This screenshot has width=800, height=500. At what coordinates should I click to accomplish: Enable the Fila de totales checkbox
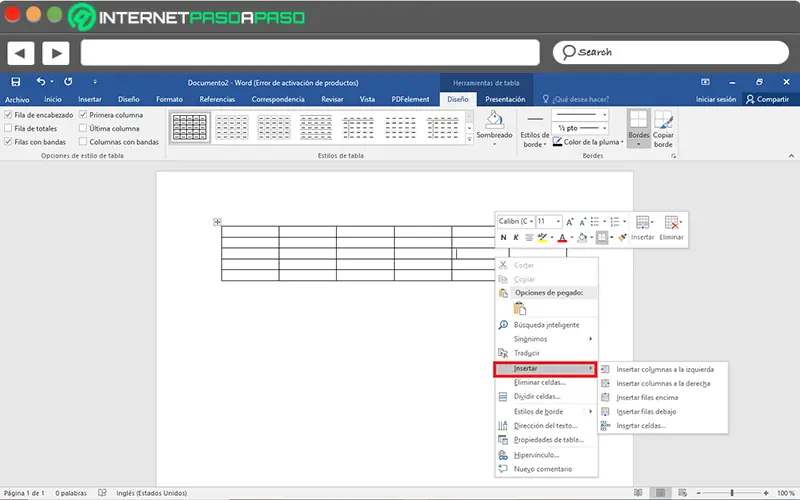coord(8,128)
